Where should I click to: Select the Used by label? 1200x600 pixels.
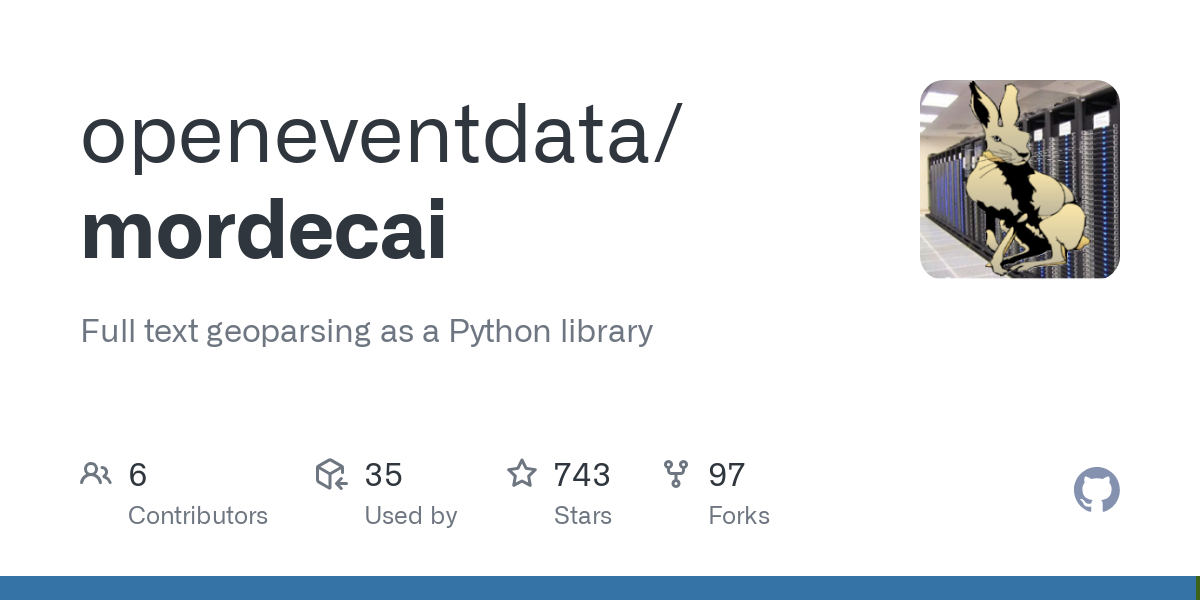click(411, 516)
